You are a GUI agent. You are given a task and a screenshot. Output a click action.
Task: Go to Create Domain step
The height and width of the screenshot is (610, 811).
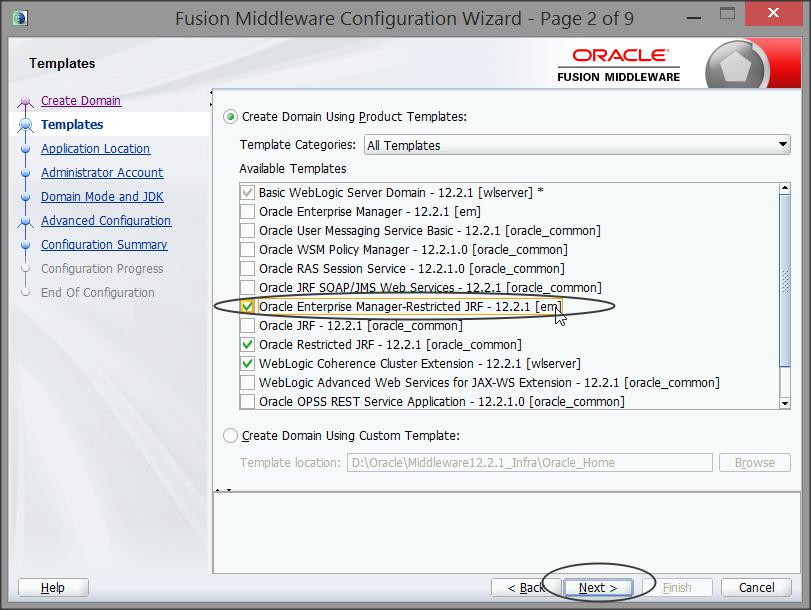click(x=81, y=101)
